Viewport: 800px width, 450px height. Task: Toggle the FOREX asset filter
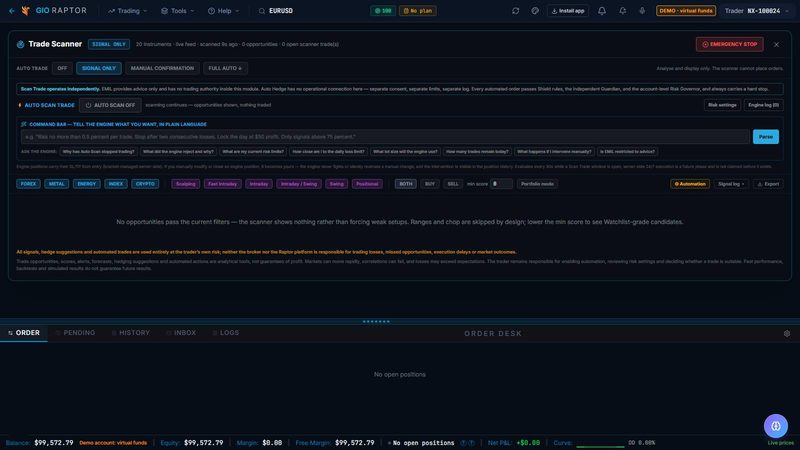pos(28,184)
